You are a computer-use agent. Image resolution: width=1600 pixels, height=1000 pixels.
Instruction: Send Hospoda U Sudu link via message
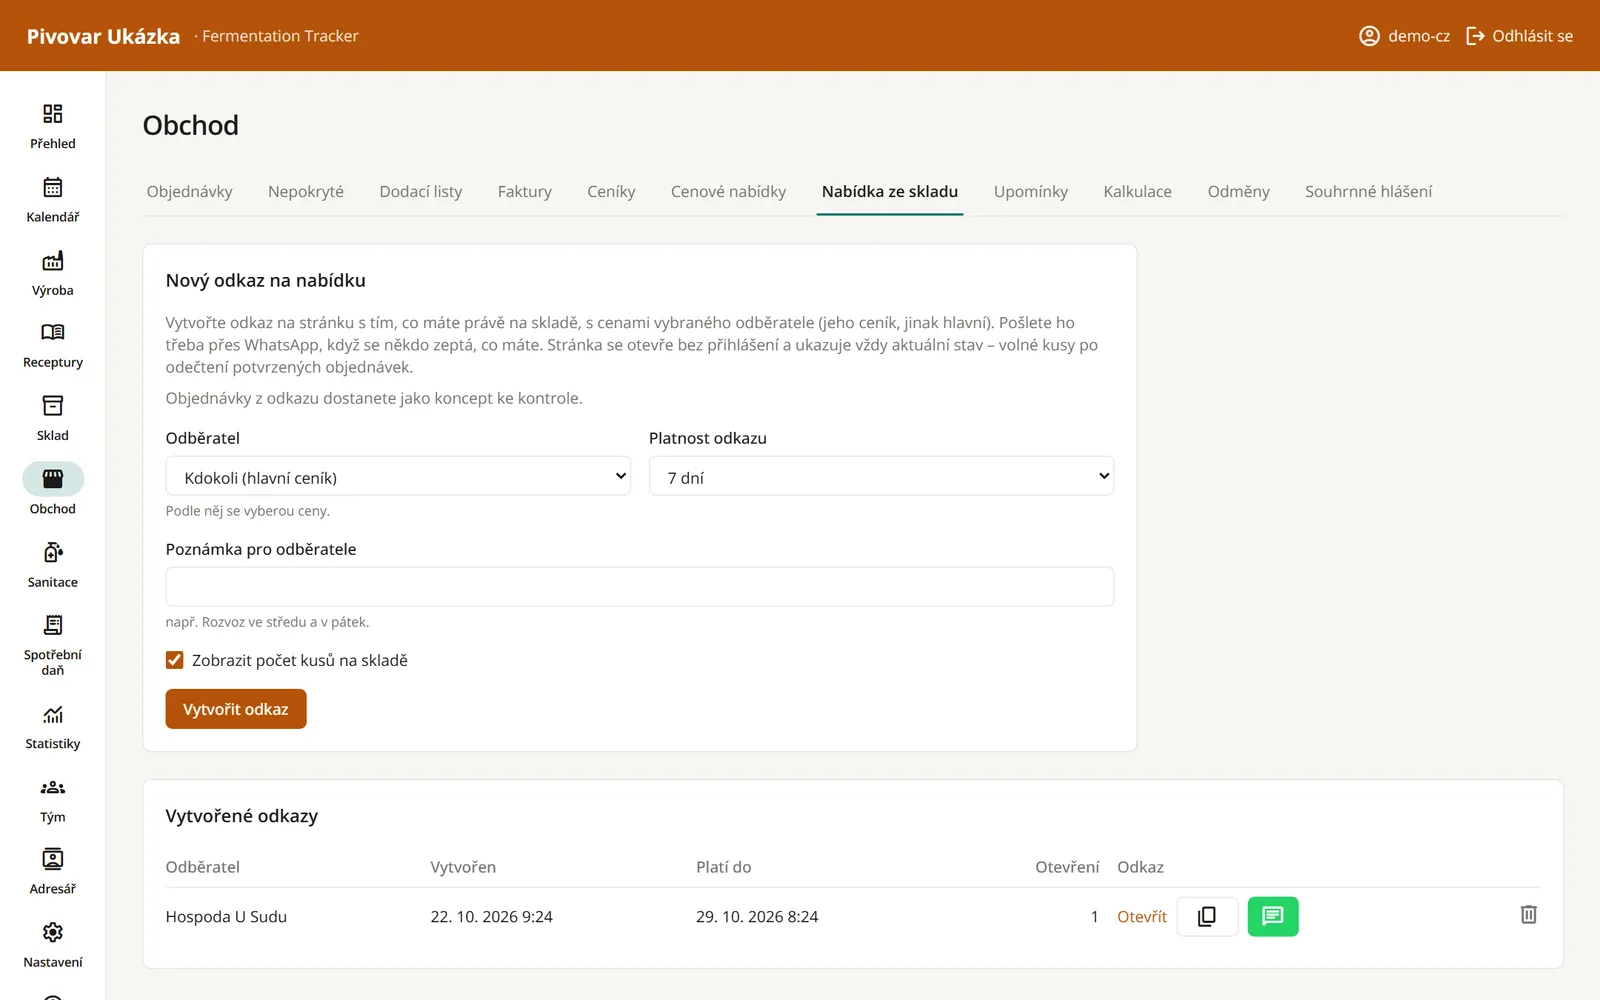1273,916
